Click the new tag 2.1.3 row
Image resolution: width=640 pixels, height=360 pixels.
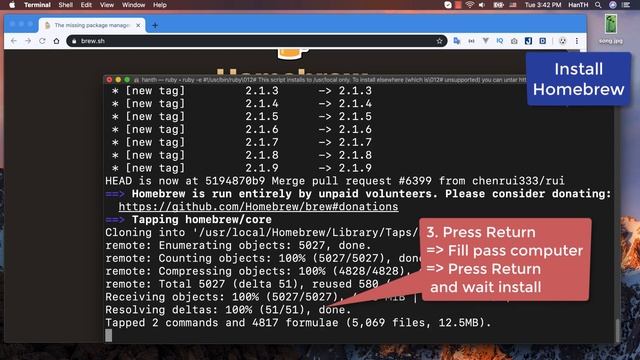242,91
